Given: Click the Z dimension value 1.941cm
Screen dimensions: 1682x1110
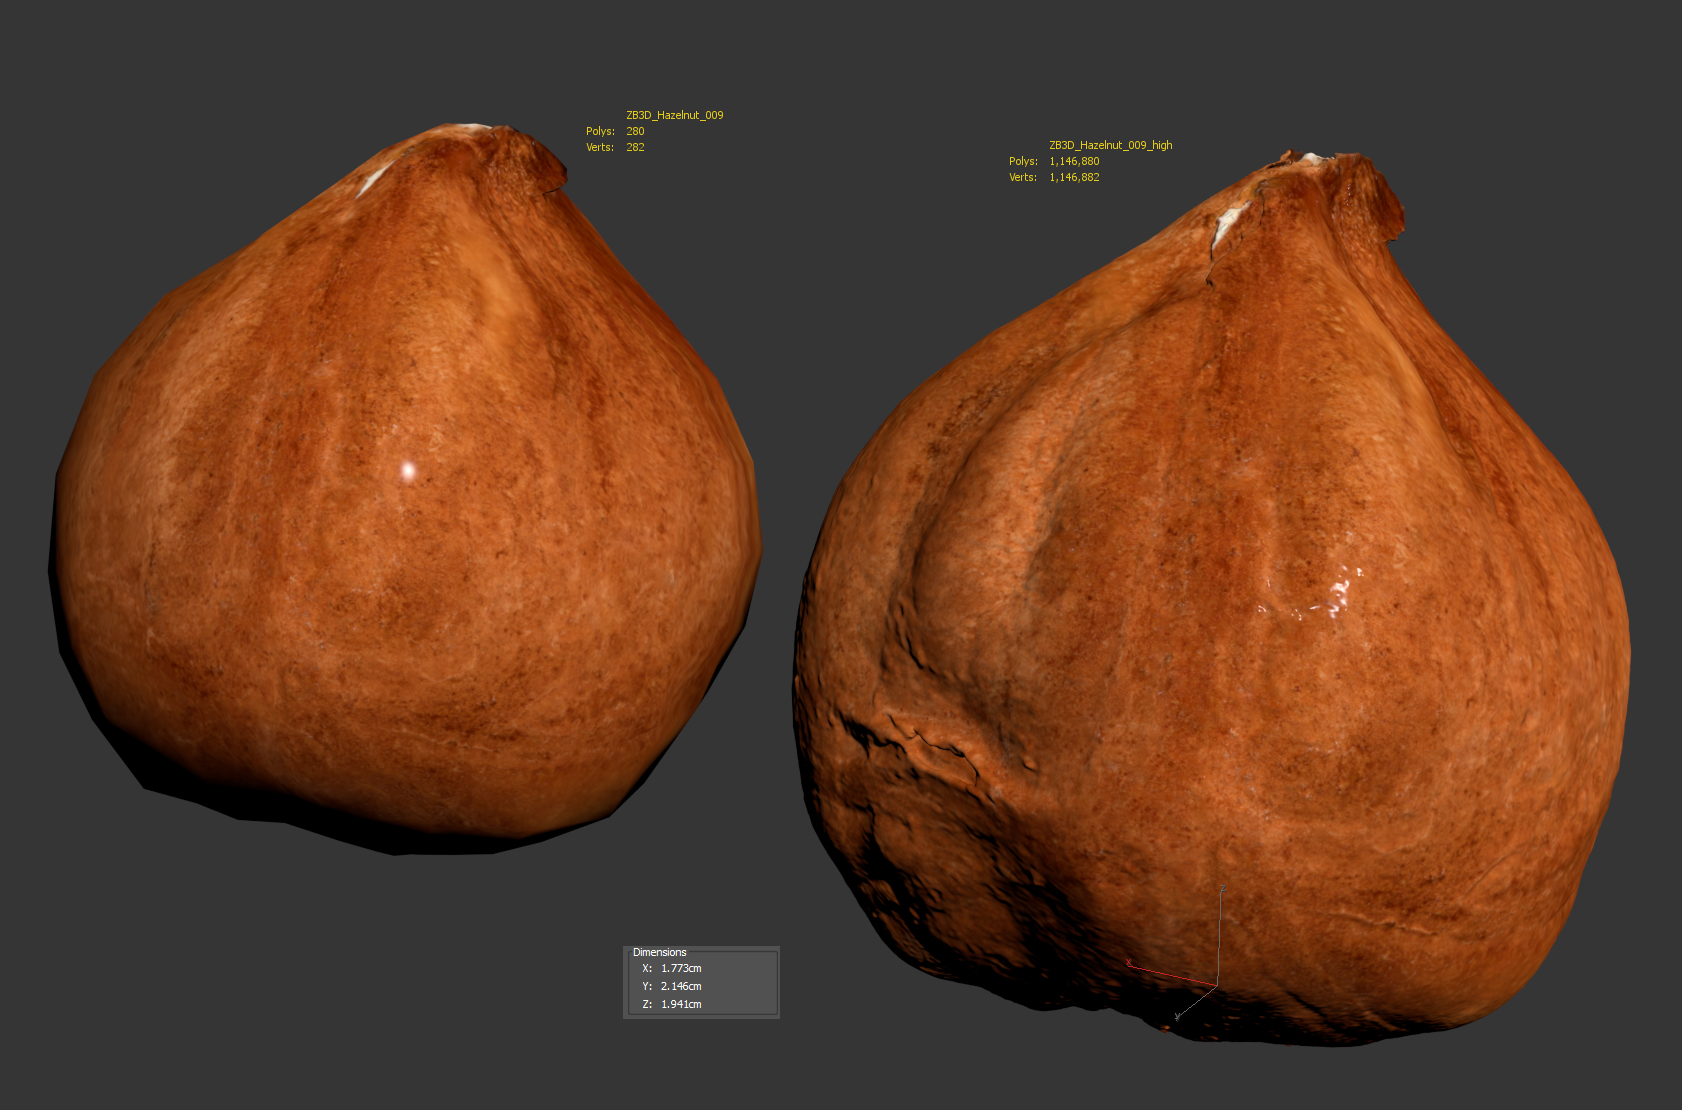Looking at the screenshot, I should 681,1004.
